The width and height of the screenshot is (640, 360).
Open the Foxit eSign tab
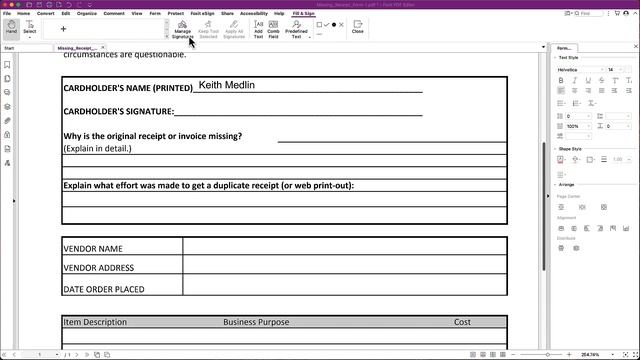202,13
